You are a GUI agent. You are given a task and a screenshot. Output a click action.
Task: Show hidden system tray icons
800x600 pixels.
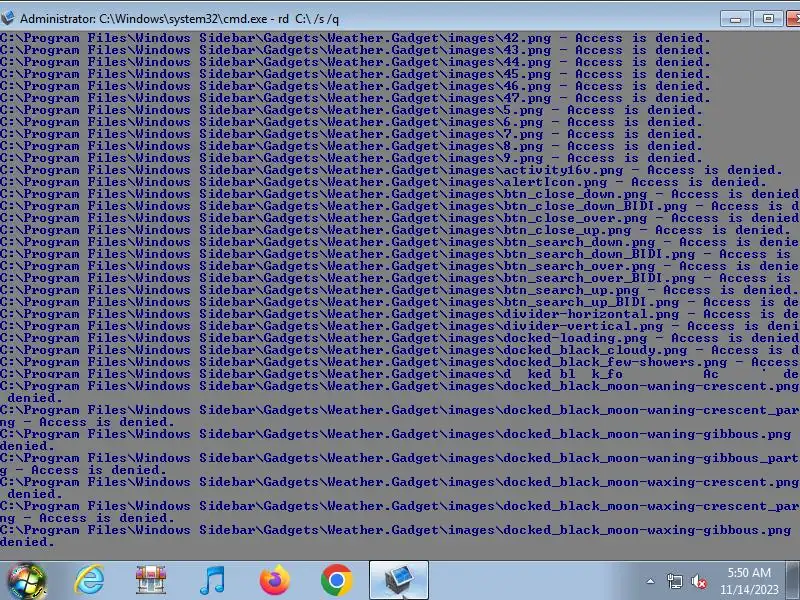click(x=651, y=581)
